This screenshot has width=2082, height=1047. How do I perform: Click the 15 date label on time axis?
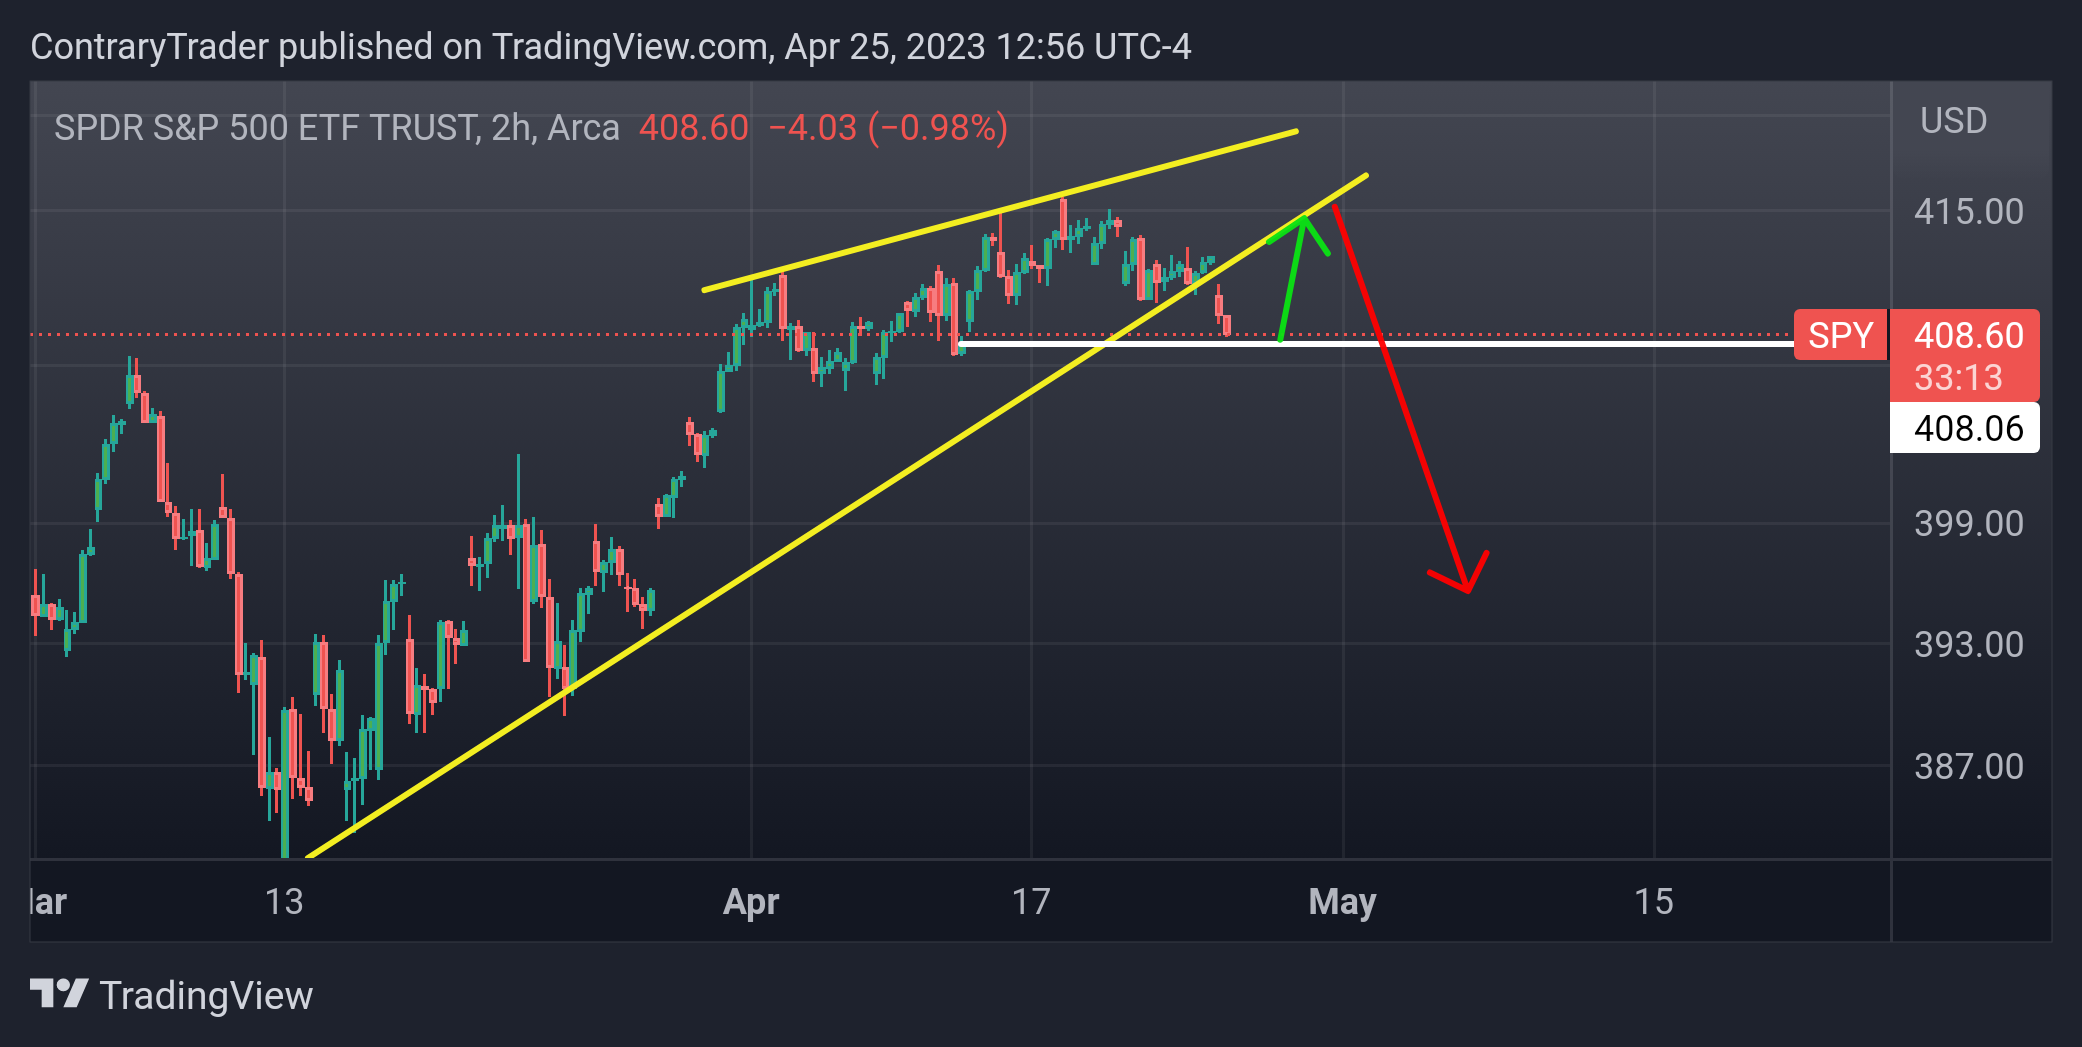1654,902
